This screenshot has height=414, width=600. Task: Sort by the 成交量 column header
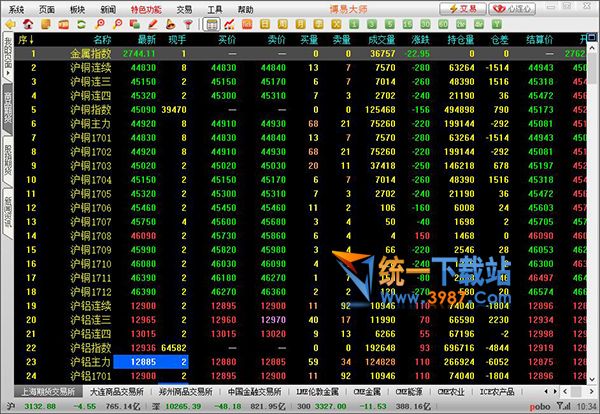[382, 39]
